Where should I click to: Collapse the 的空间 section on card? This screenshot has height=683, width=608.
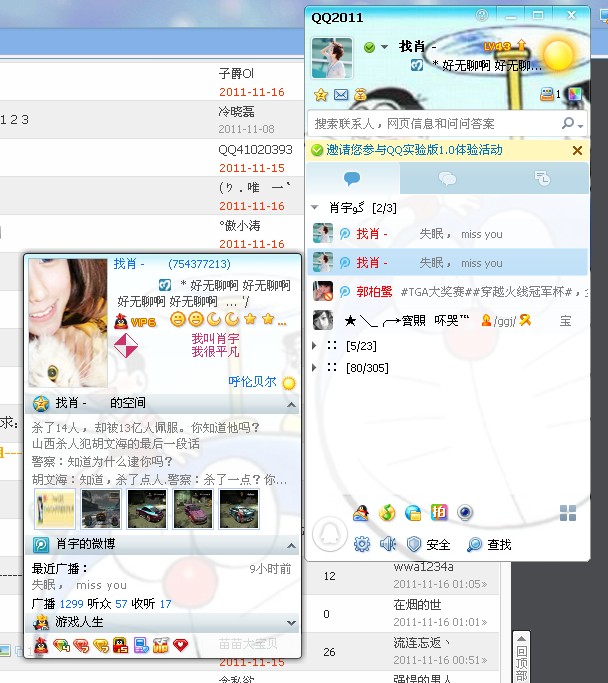click(x=291, y=405)
